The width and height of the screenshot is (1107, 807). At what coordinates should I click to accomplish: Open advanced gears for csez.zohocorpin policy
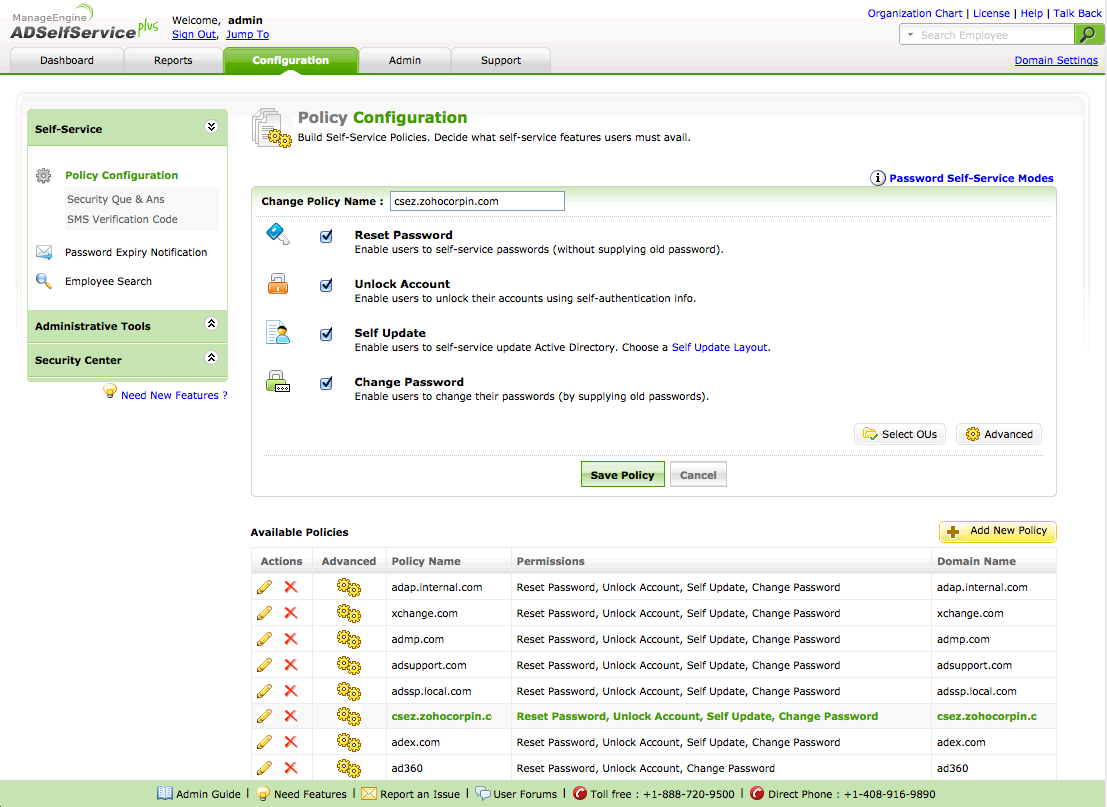pyautogui.click(x=349, y=717)
